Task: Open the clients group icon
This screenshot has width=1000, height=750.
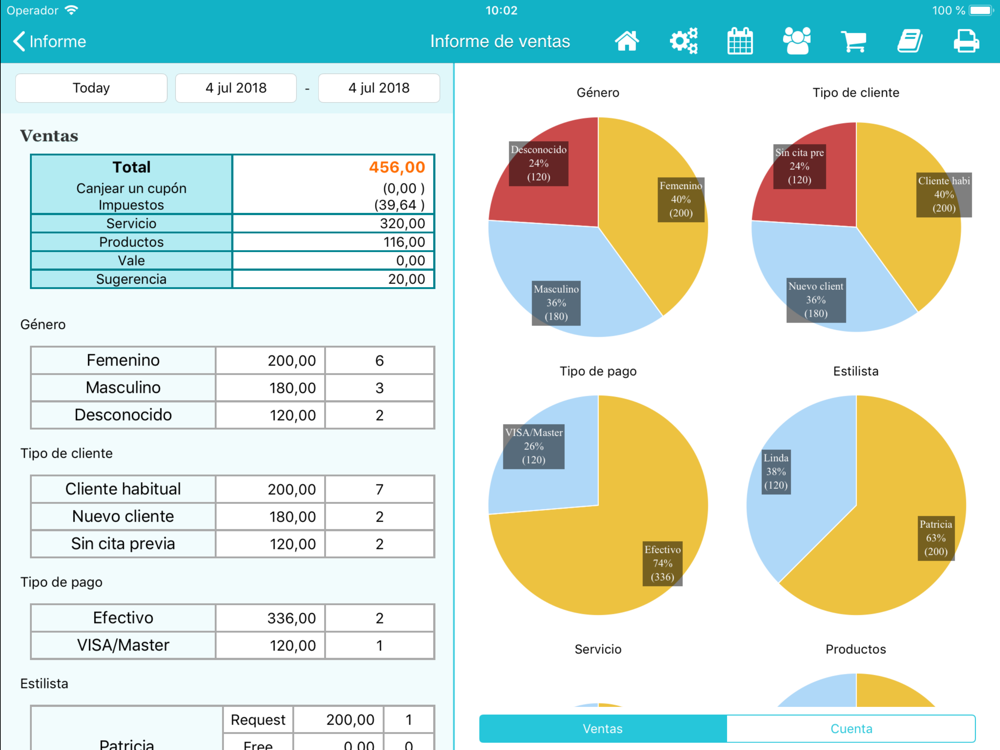Action: [797, 41]
